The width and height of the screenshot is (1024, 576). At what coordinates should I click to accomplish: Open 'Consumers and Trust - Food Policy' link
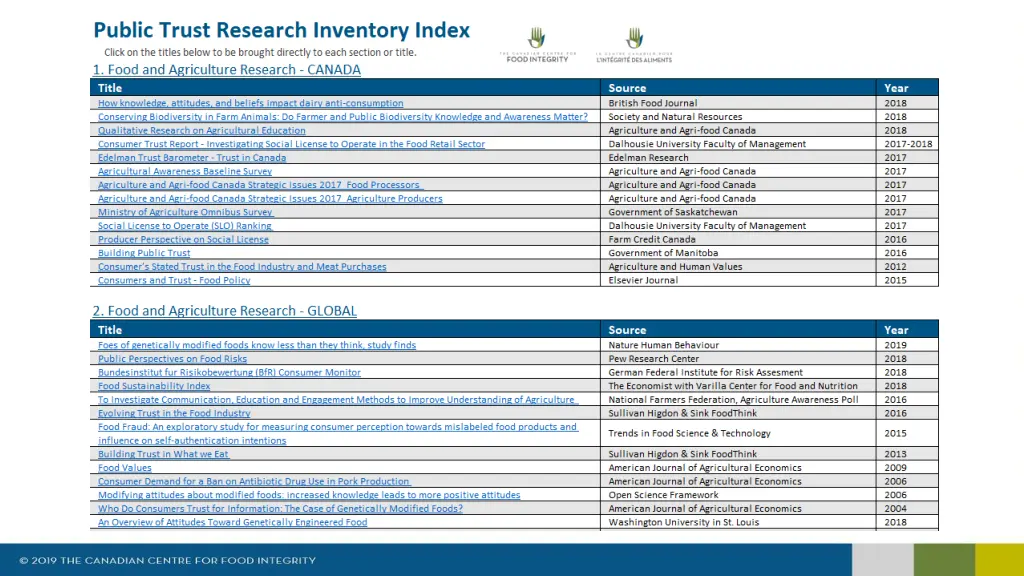174,281
